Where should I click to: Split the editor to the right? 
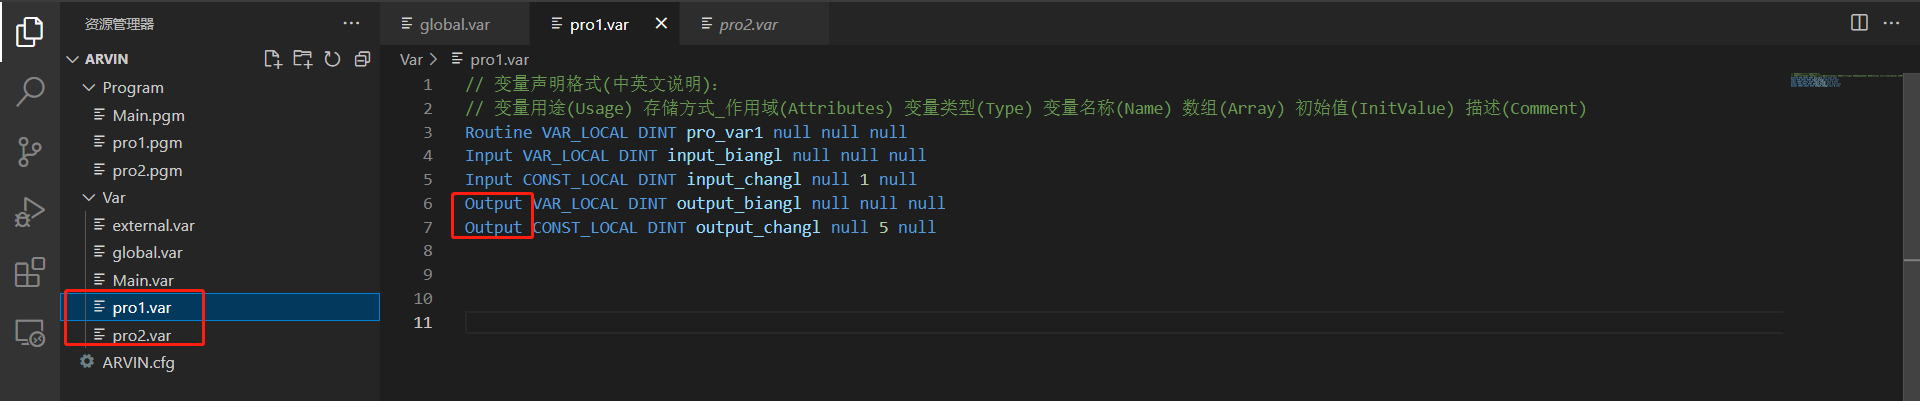point(1859,23)
